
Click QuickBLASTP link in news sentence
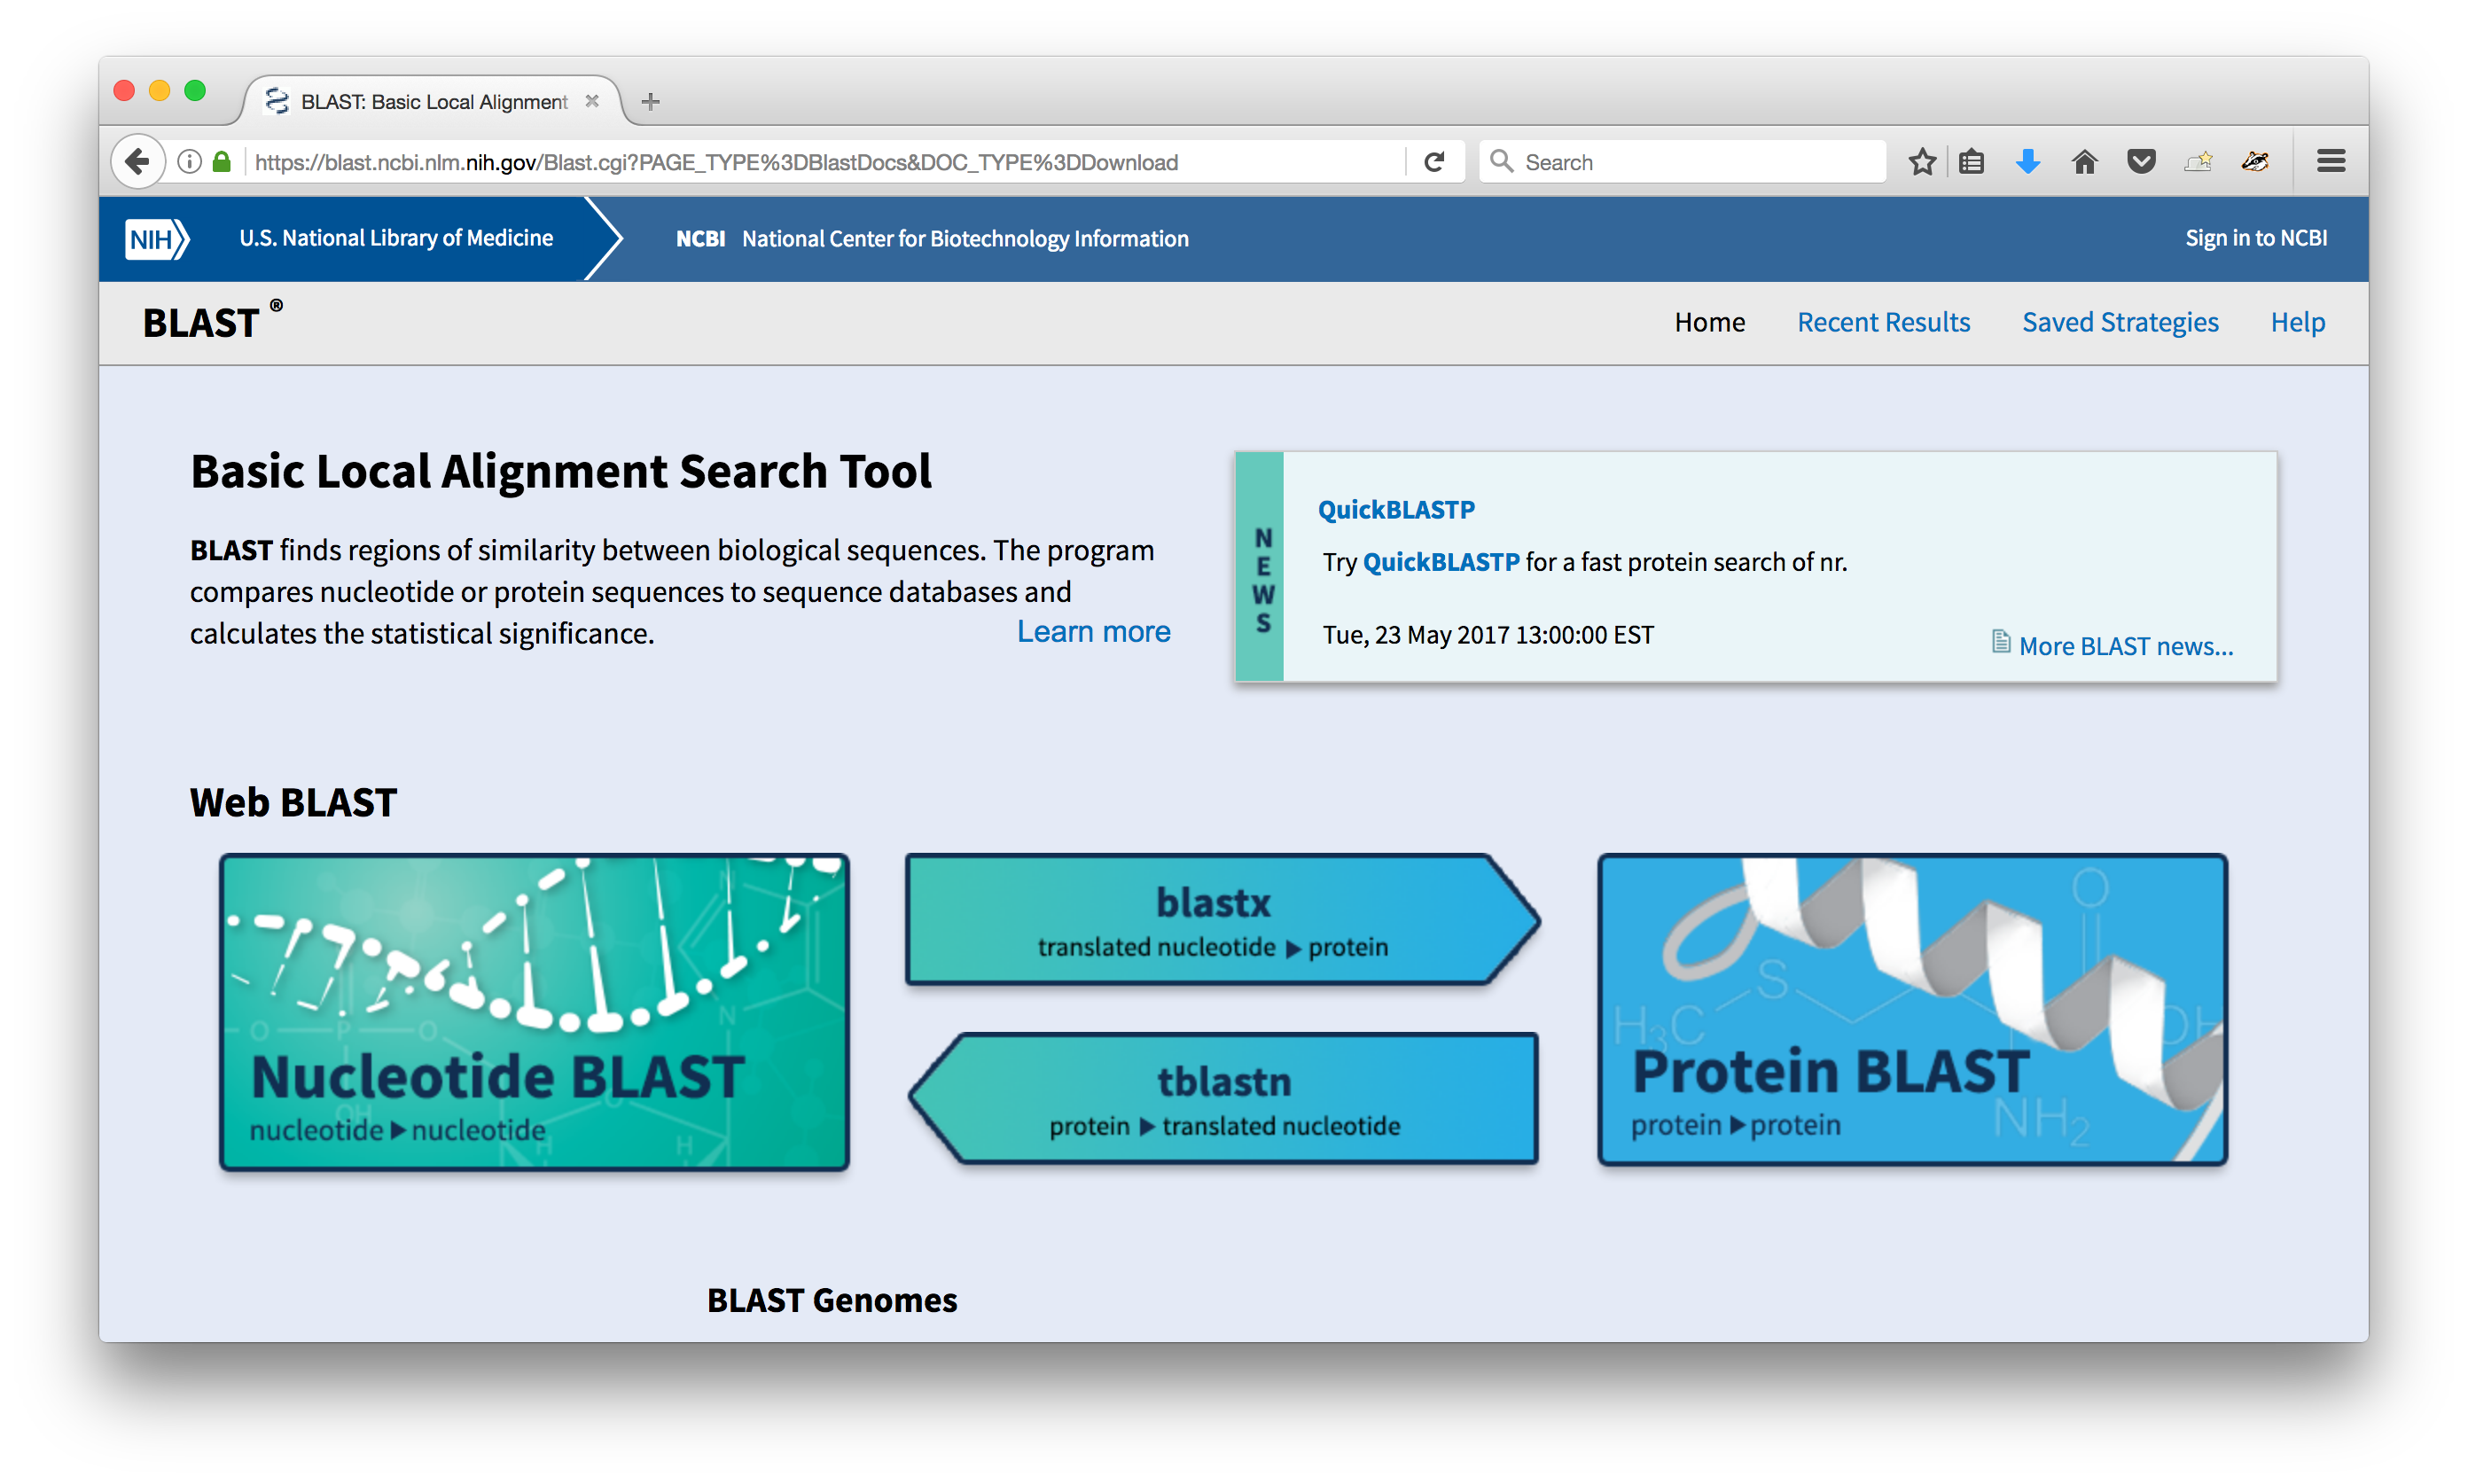[x=1441, y=562]
